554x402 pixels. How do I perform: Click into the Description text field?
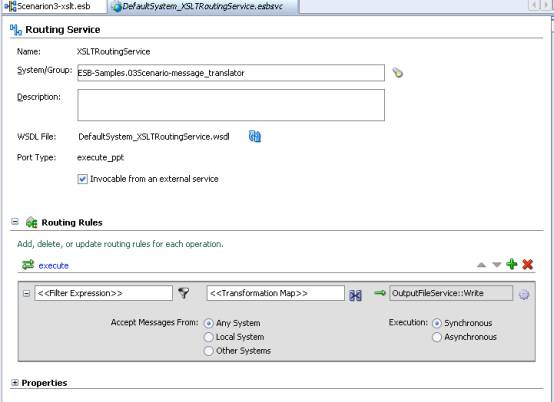231,105
